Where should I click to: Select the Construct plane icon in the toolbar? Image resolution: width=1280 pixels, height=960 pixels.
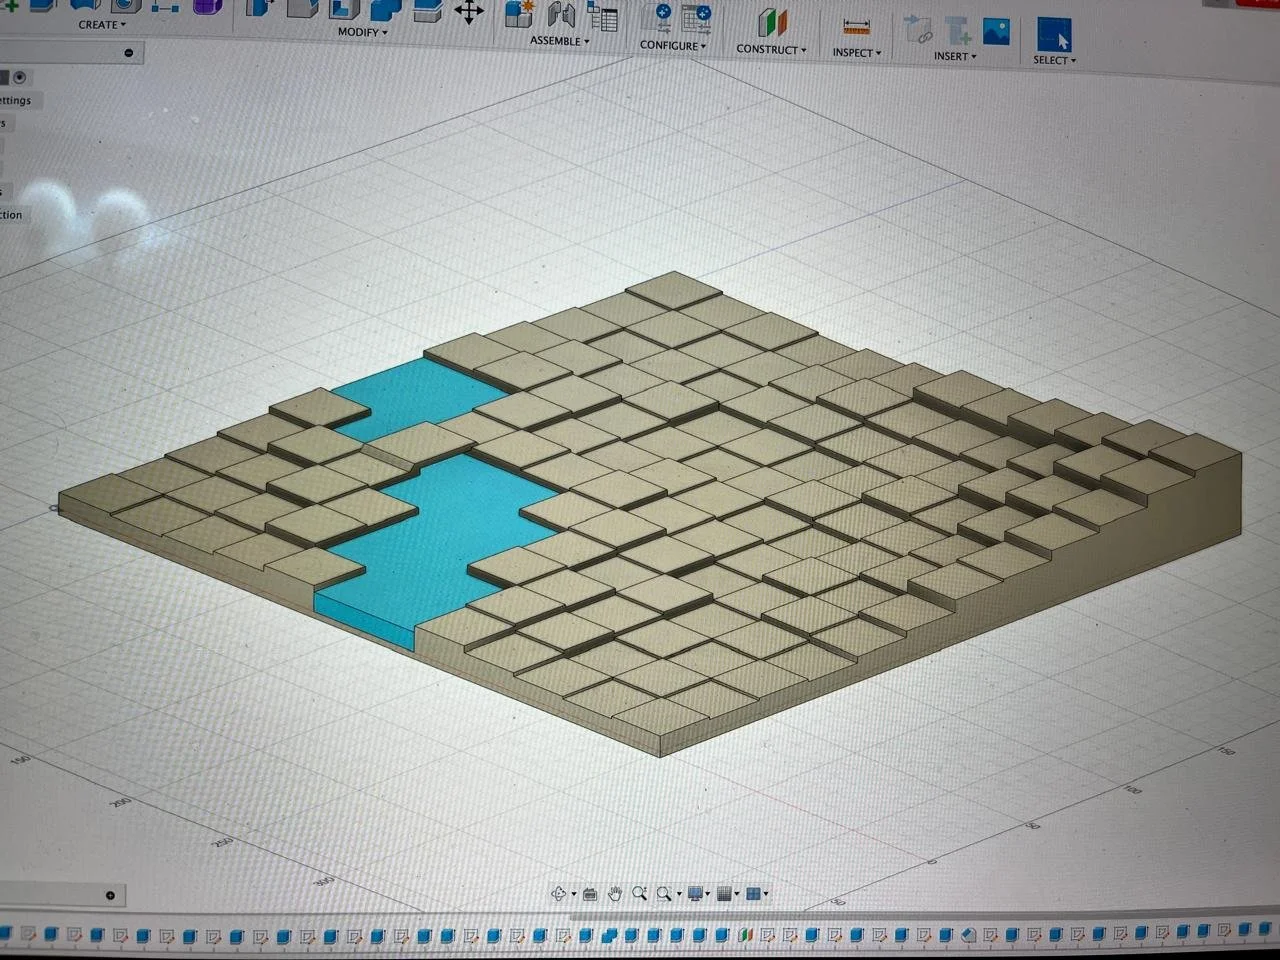772,22
